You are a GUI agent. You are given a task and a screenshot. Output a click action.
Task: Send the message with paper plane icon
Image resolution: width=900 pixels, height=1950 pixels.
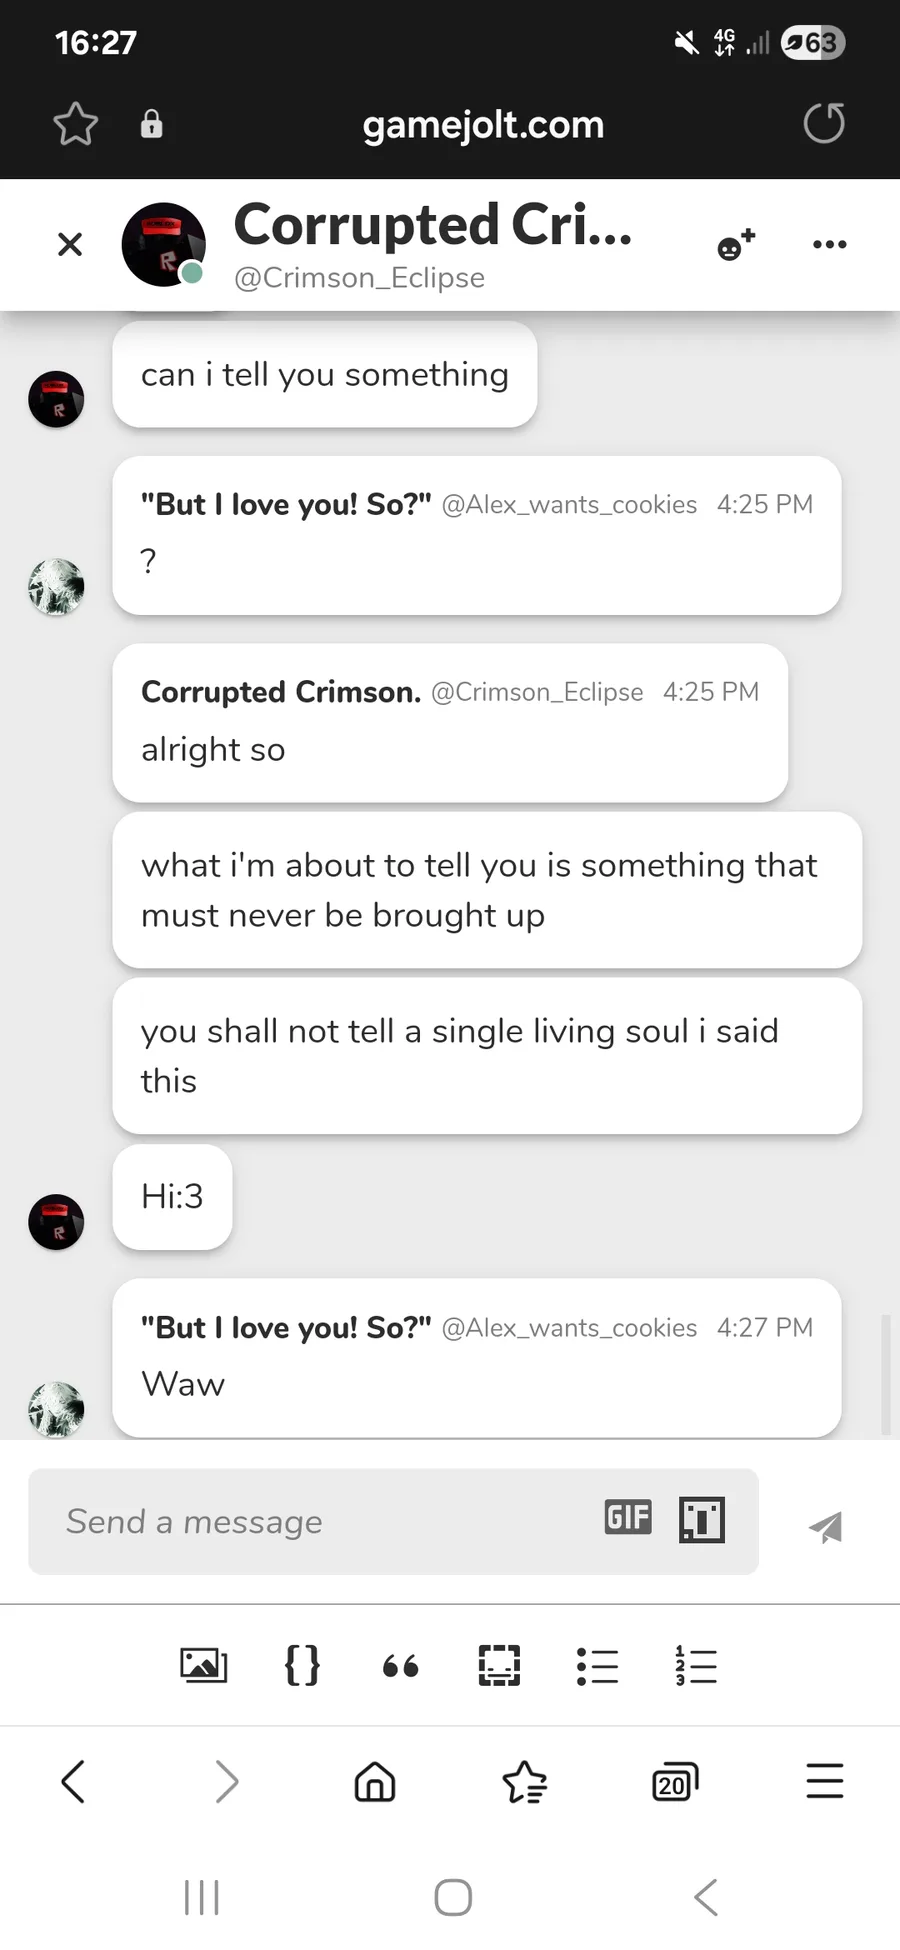coord(826,1526)
